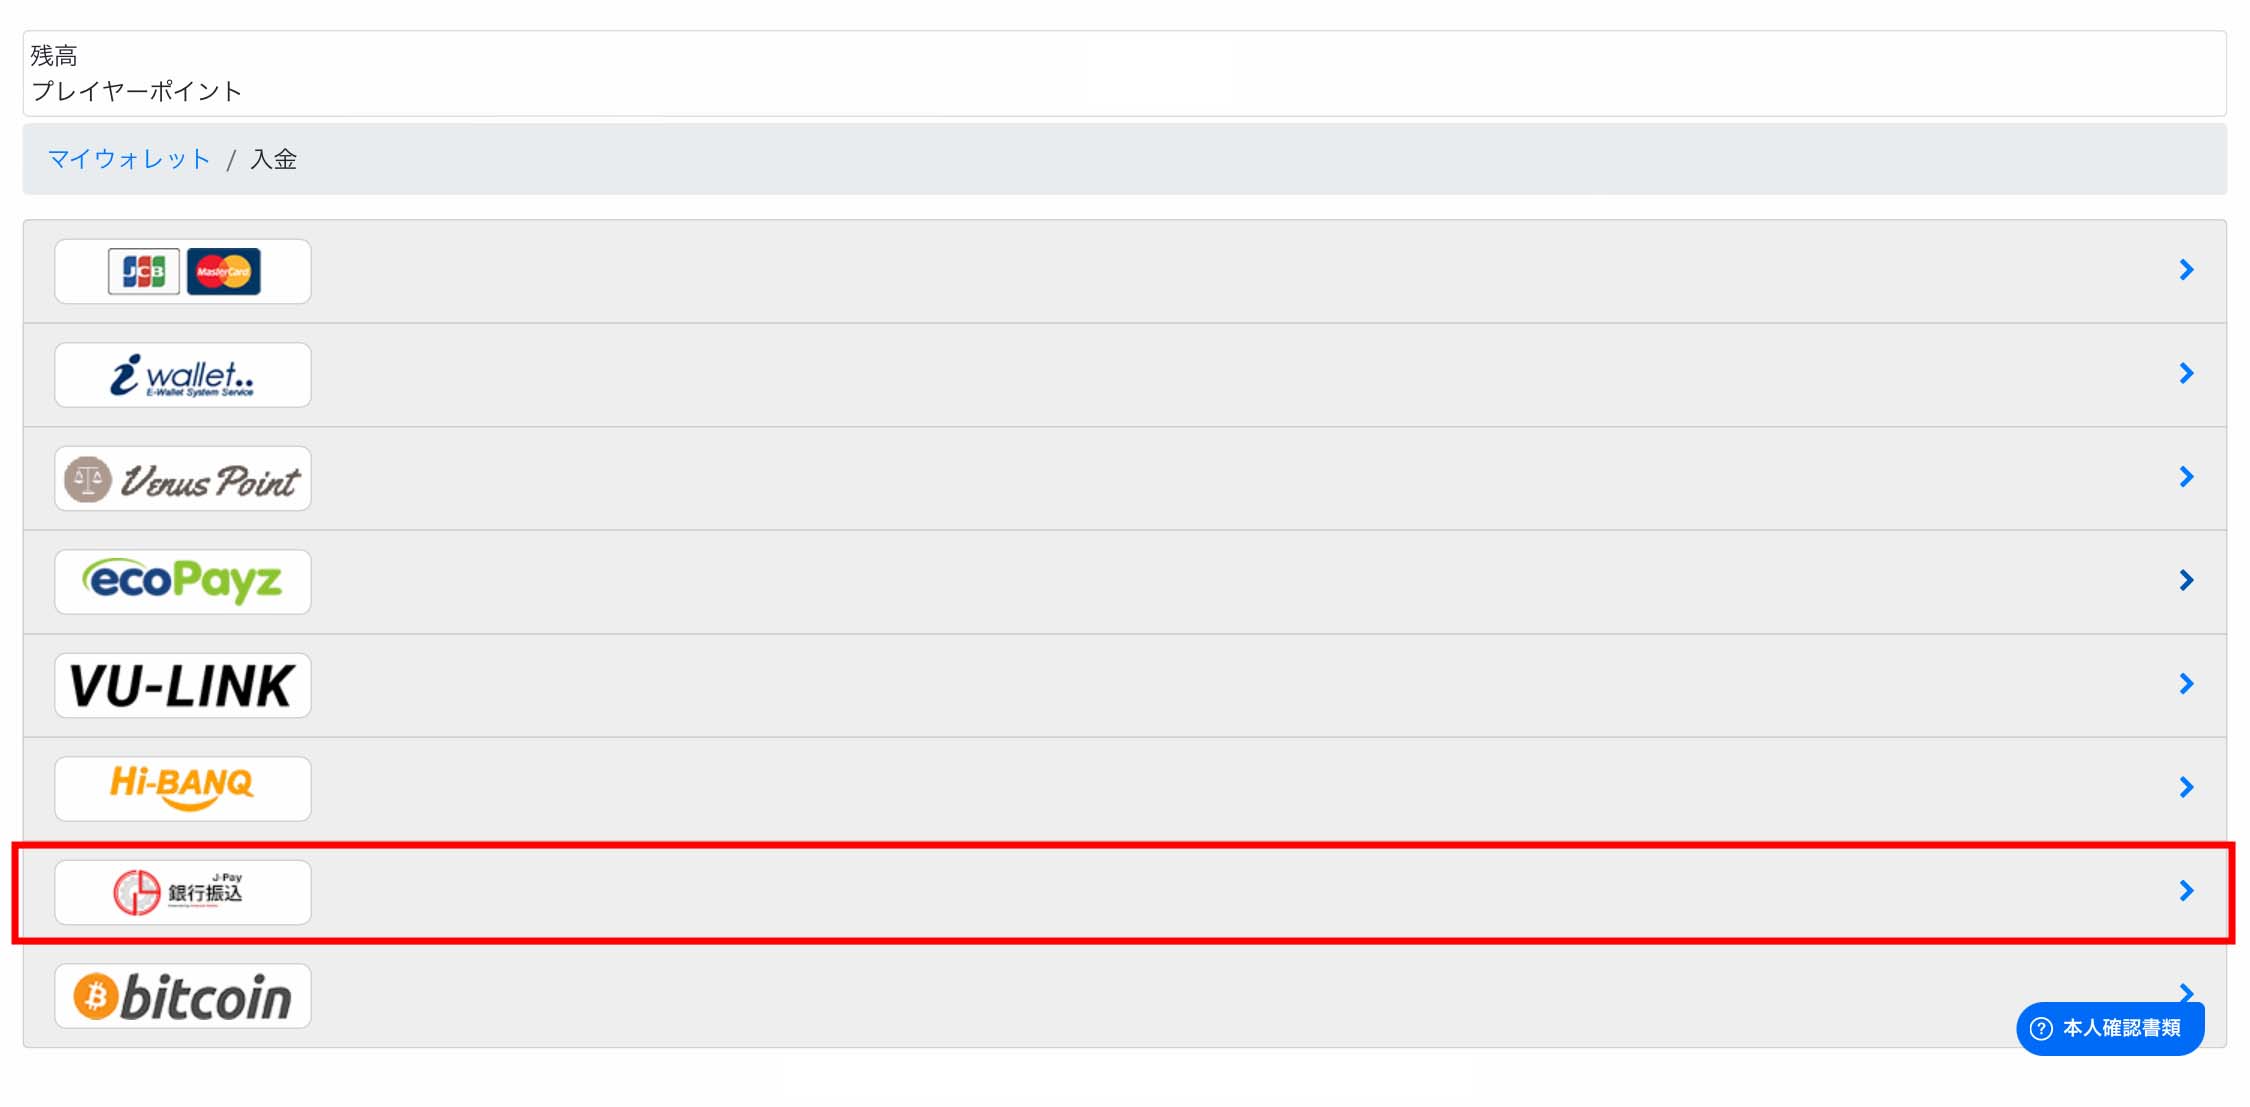Expand the VU-LINK row chevron
The image size is (2250, 1107).
(2186, 684)
